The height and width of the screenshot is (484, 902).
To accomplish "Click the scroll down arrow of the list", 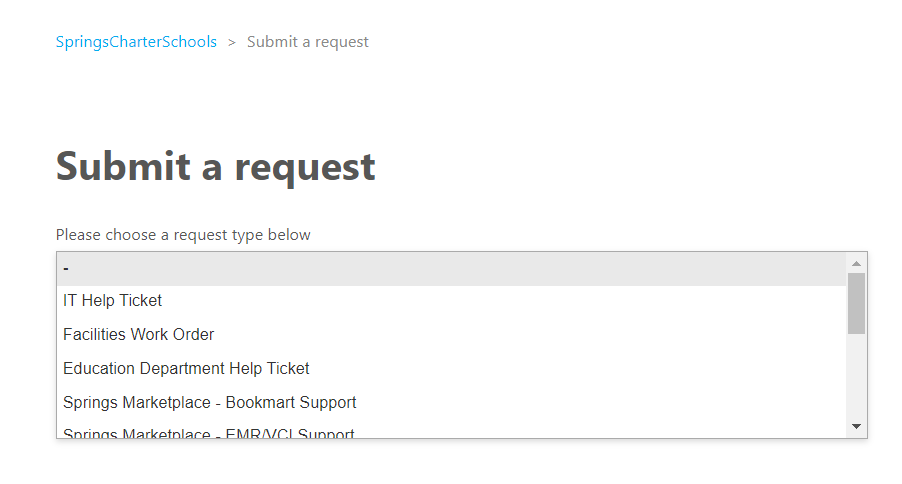I will (x=856, y=426).
